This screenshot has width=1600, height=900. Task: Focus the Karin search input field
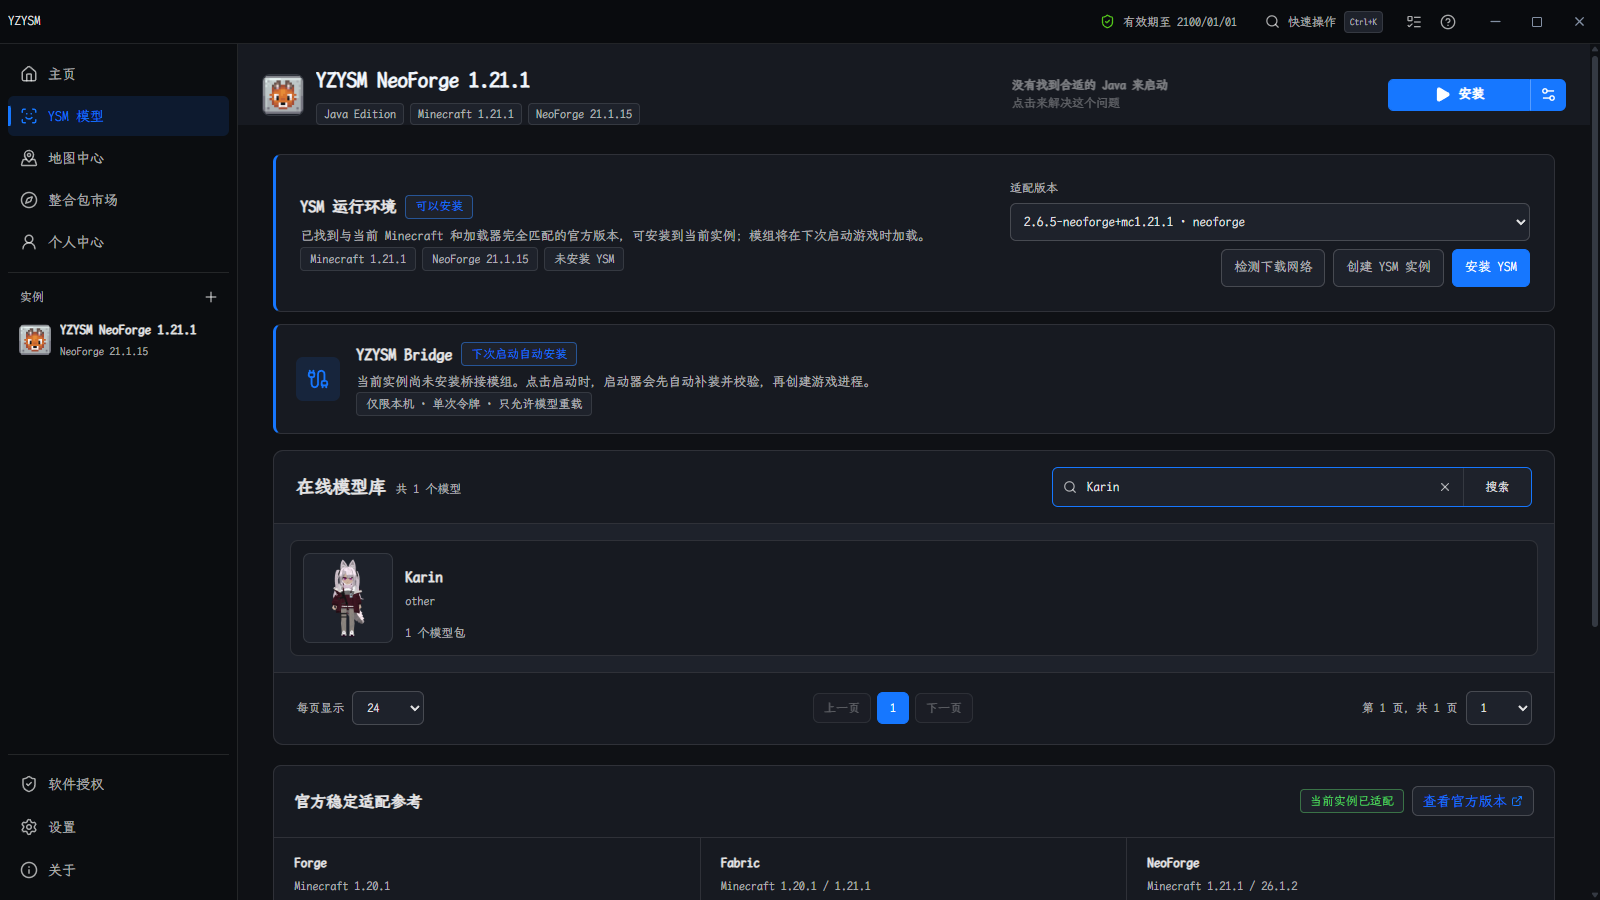(1258, 487)
